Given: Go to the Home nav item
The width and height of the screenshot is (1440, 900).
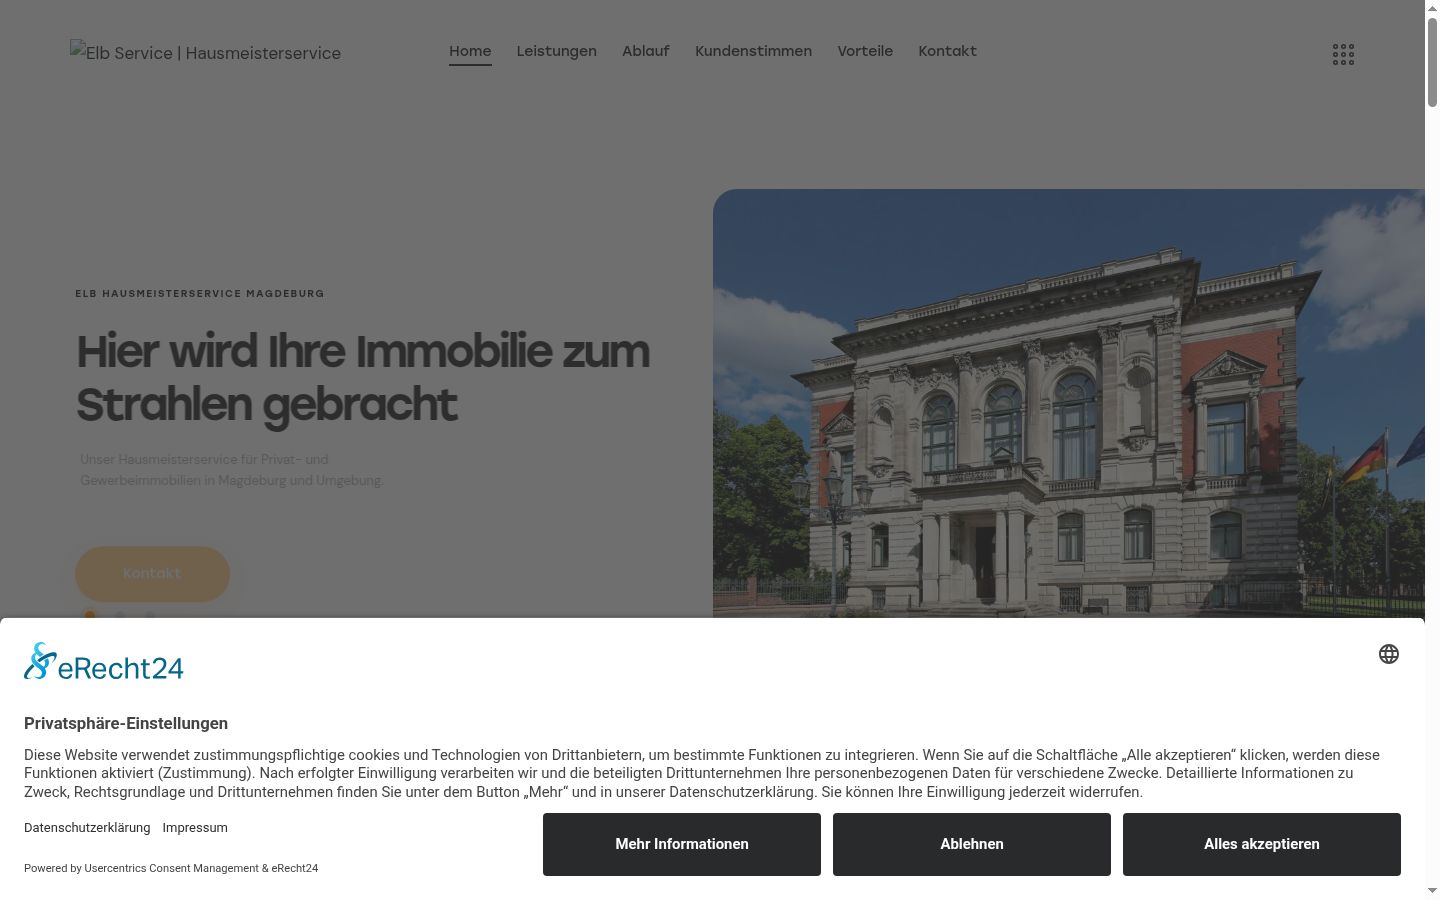Looking at the screenshot, I should [470, 51].
